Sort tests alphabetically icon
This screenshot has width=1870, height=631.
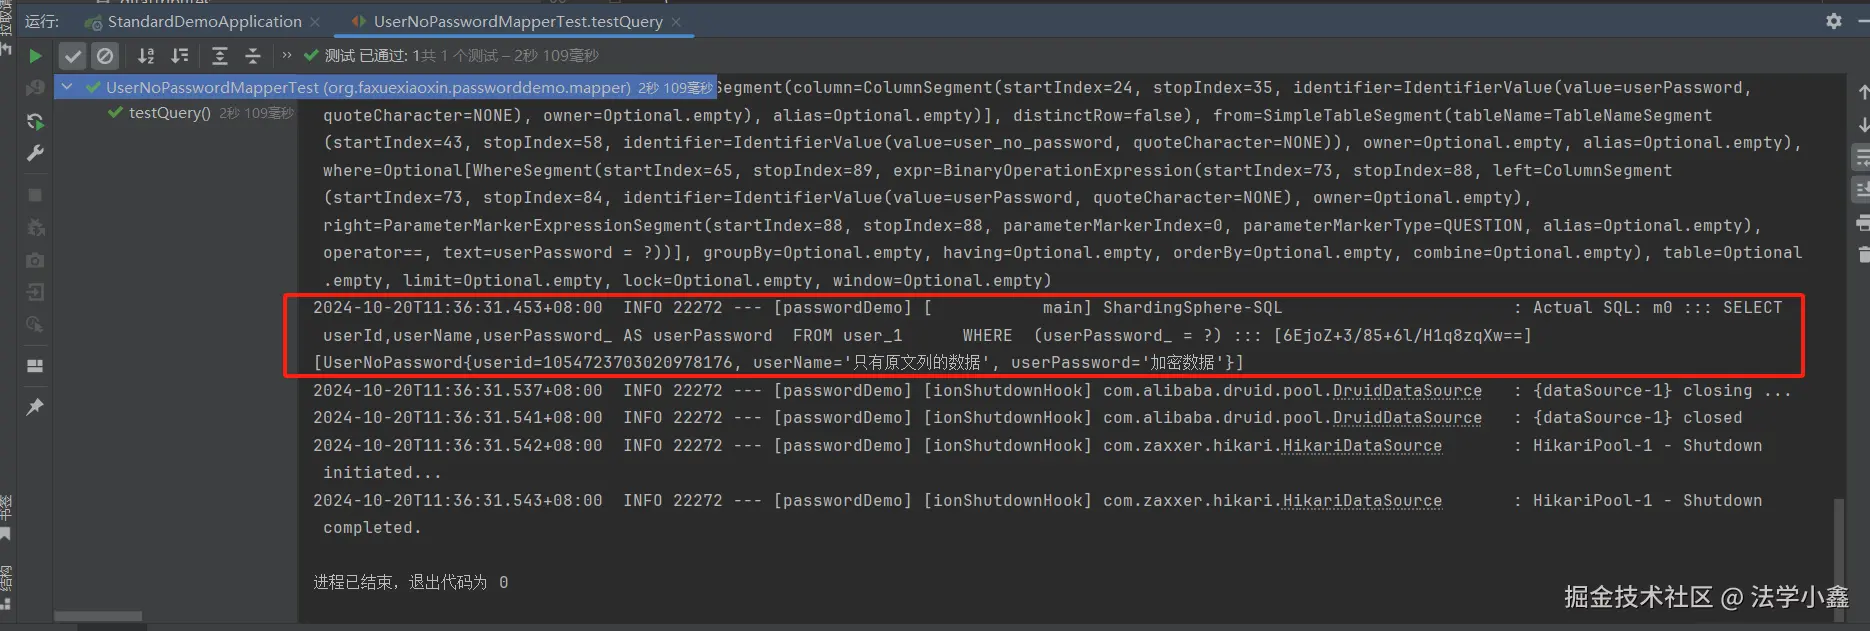click(146, 56)
